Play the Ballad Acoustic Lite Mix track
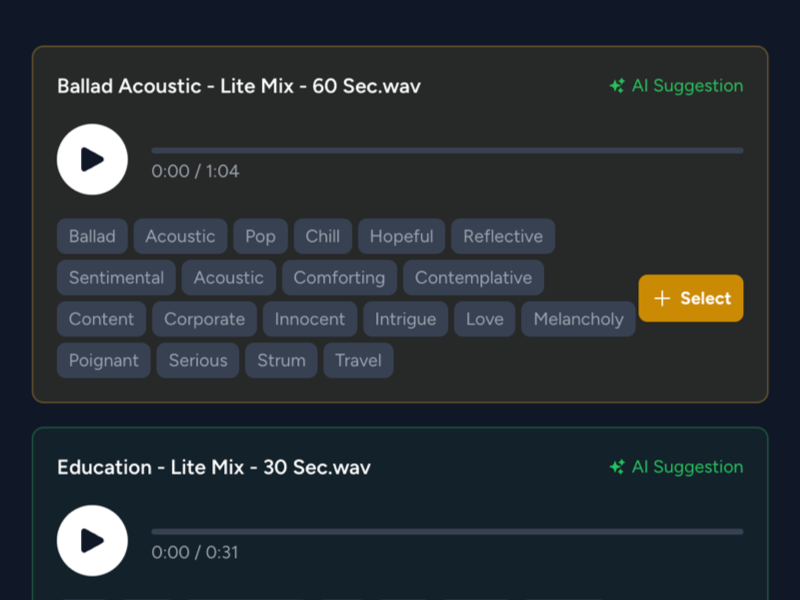This screenshot has height=600, width=800. [92, 159]
